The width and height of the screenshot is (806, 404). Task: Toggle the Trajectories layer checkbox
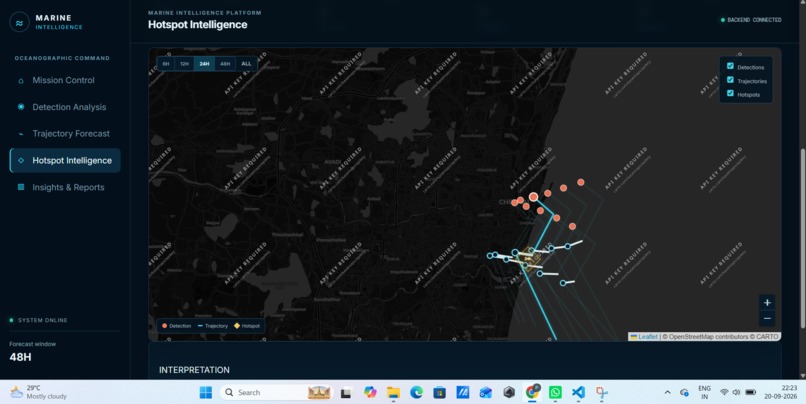click(730, 80)
